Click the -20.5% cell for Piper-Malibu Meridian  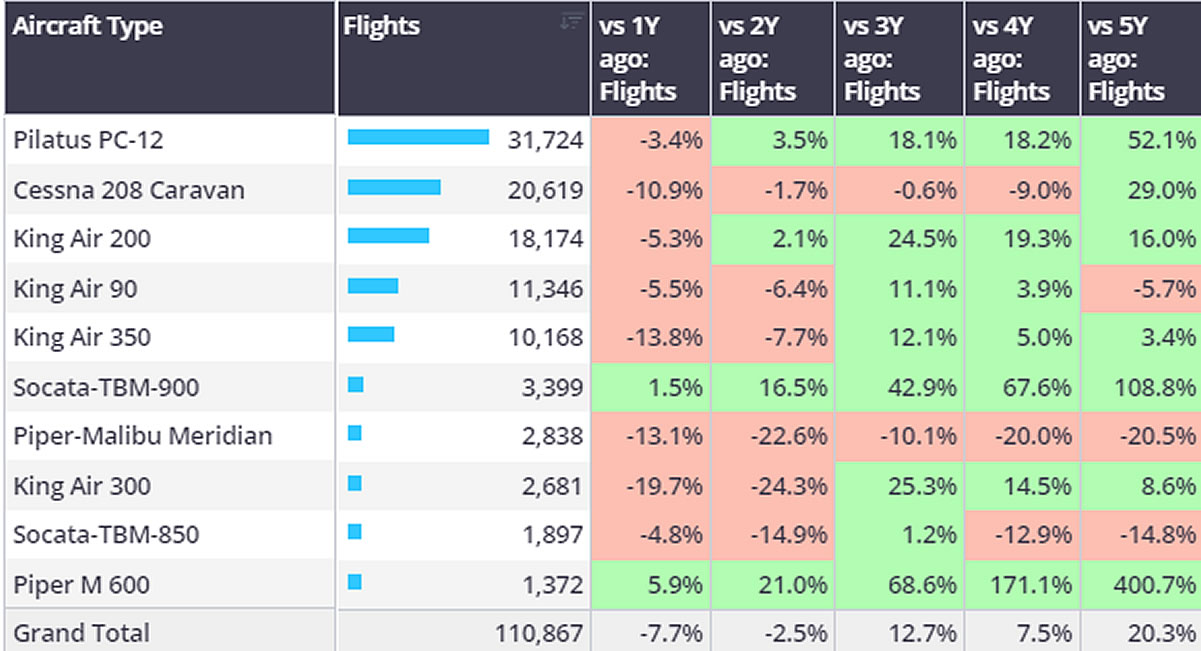pyautogui.click(x=1141, y=436)
